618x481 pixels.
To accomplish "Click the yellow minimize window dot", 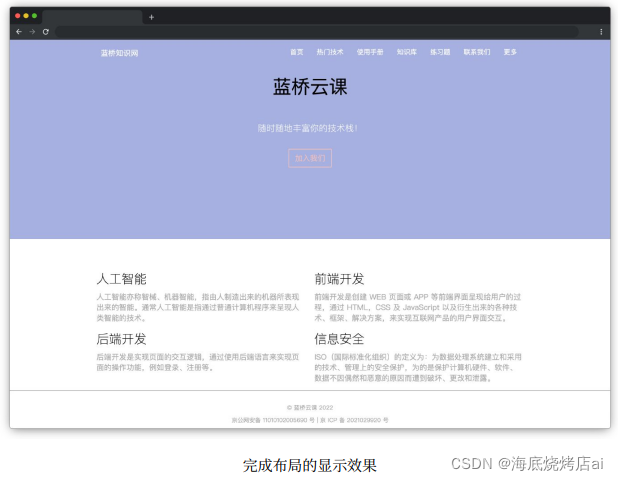I will [x=26, y=16].
